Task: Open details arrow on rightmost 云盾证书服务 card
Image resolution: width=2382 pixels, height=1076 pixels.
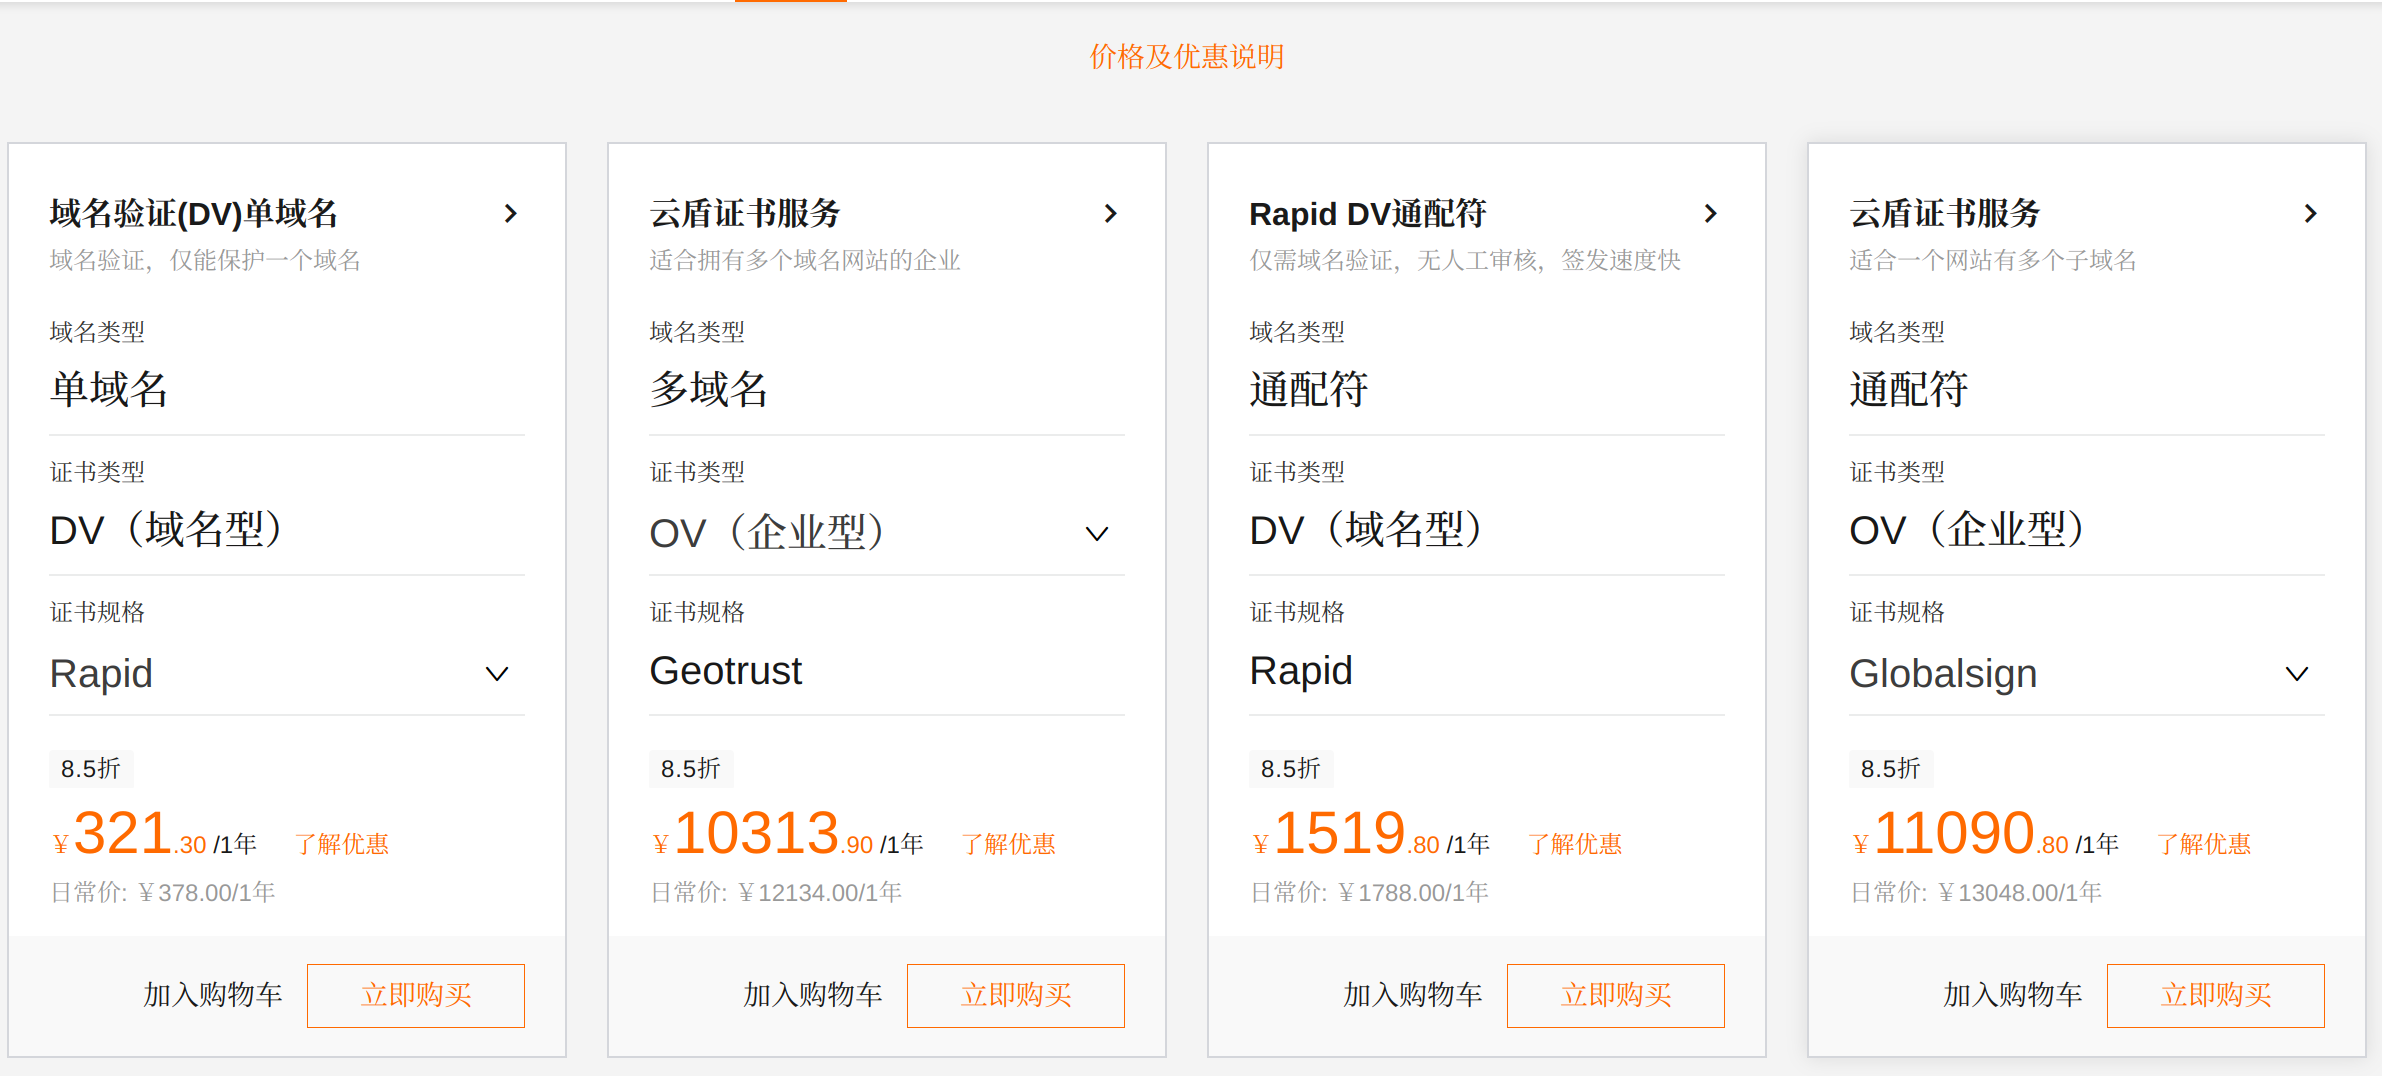Action: [2311, 213]
